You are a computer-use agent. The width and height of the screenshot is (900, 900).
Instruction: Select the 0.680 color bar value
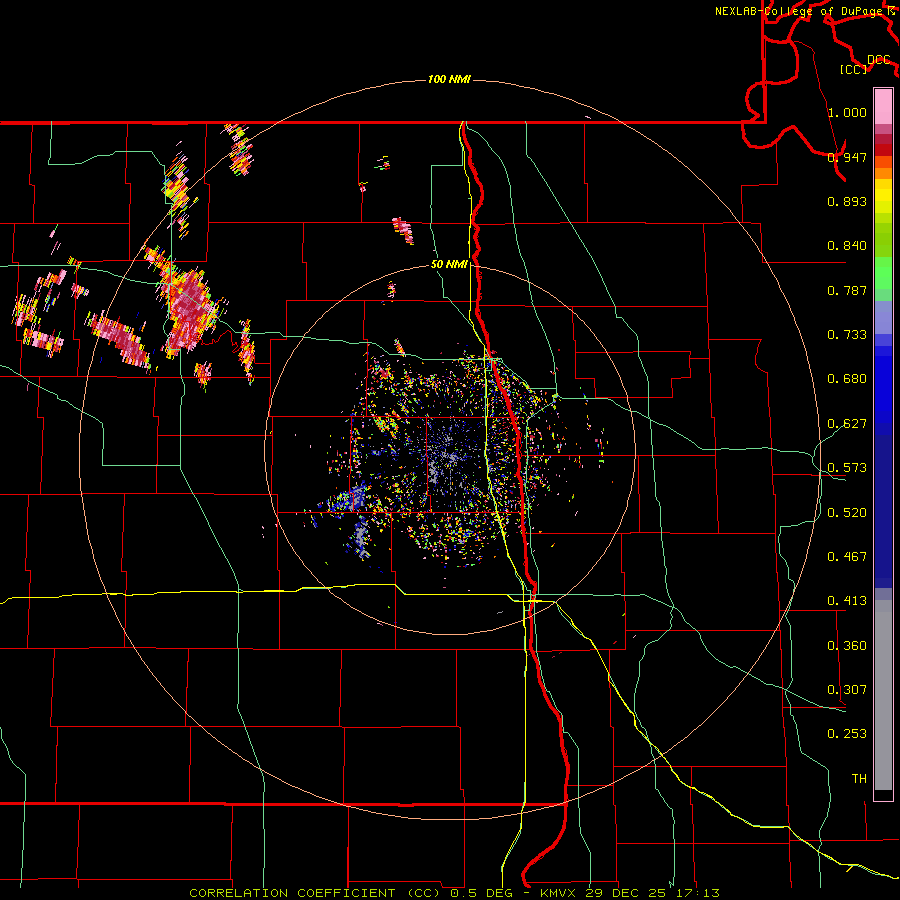(x=847, y=379)
